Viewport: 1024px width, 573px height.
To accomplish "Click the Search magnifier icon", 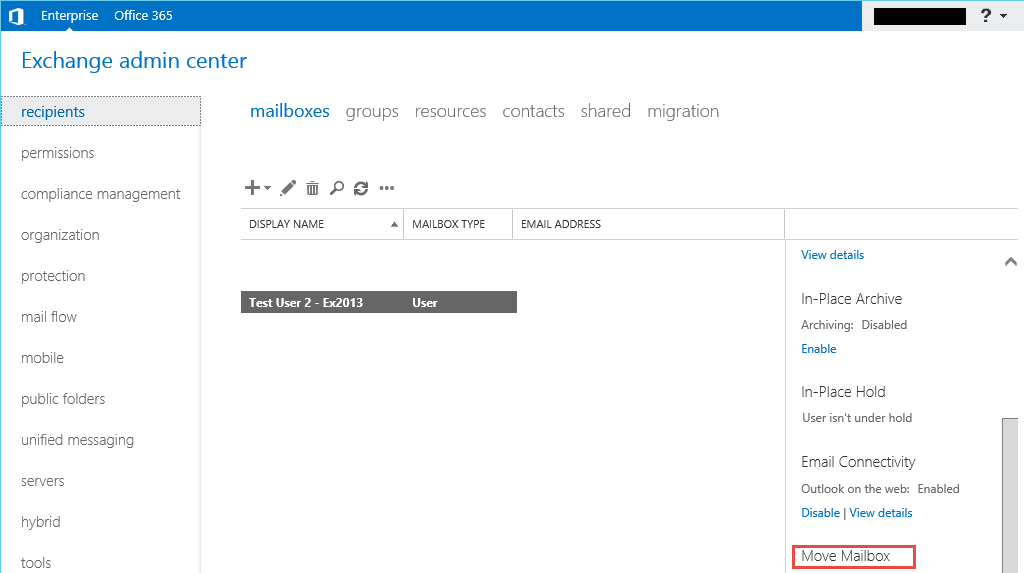I will pos(337,188).
